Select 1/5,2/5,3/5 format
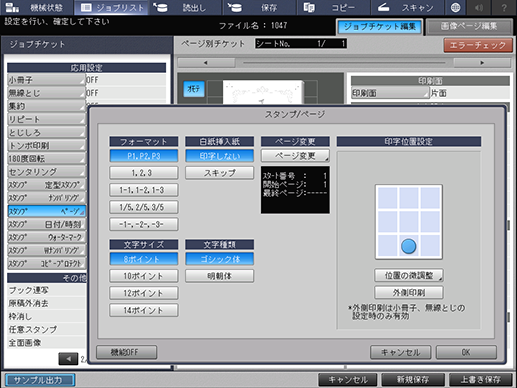 pos(144,207)
